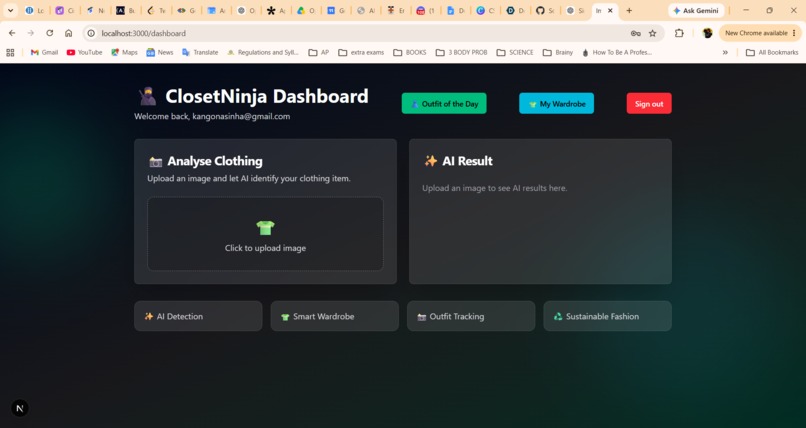Click the Outfit Tracking feature card
806x428 pixels.
coord(471,316)
